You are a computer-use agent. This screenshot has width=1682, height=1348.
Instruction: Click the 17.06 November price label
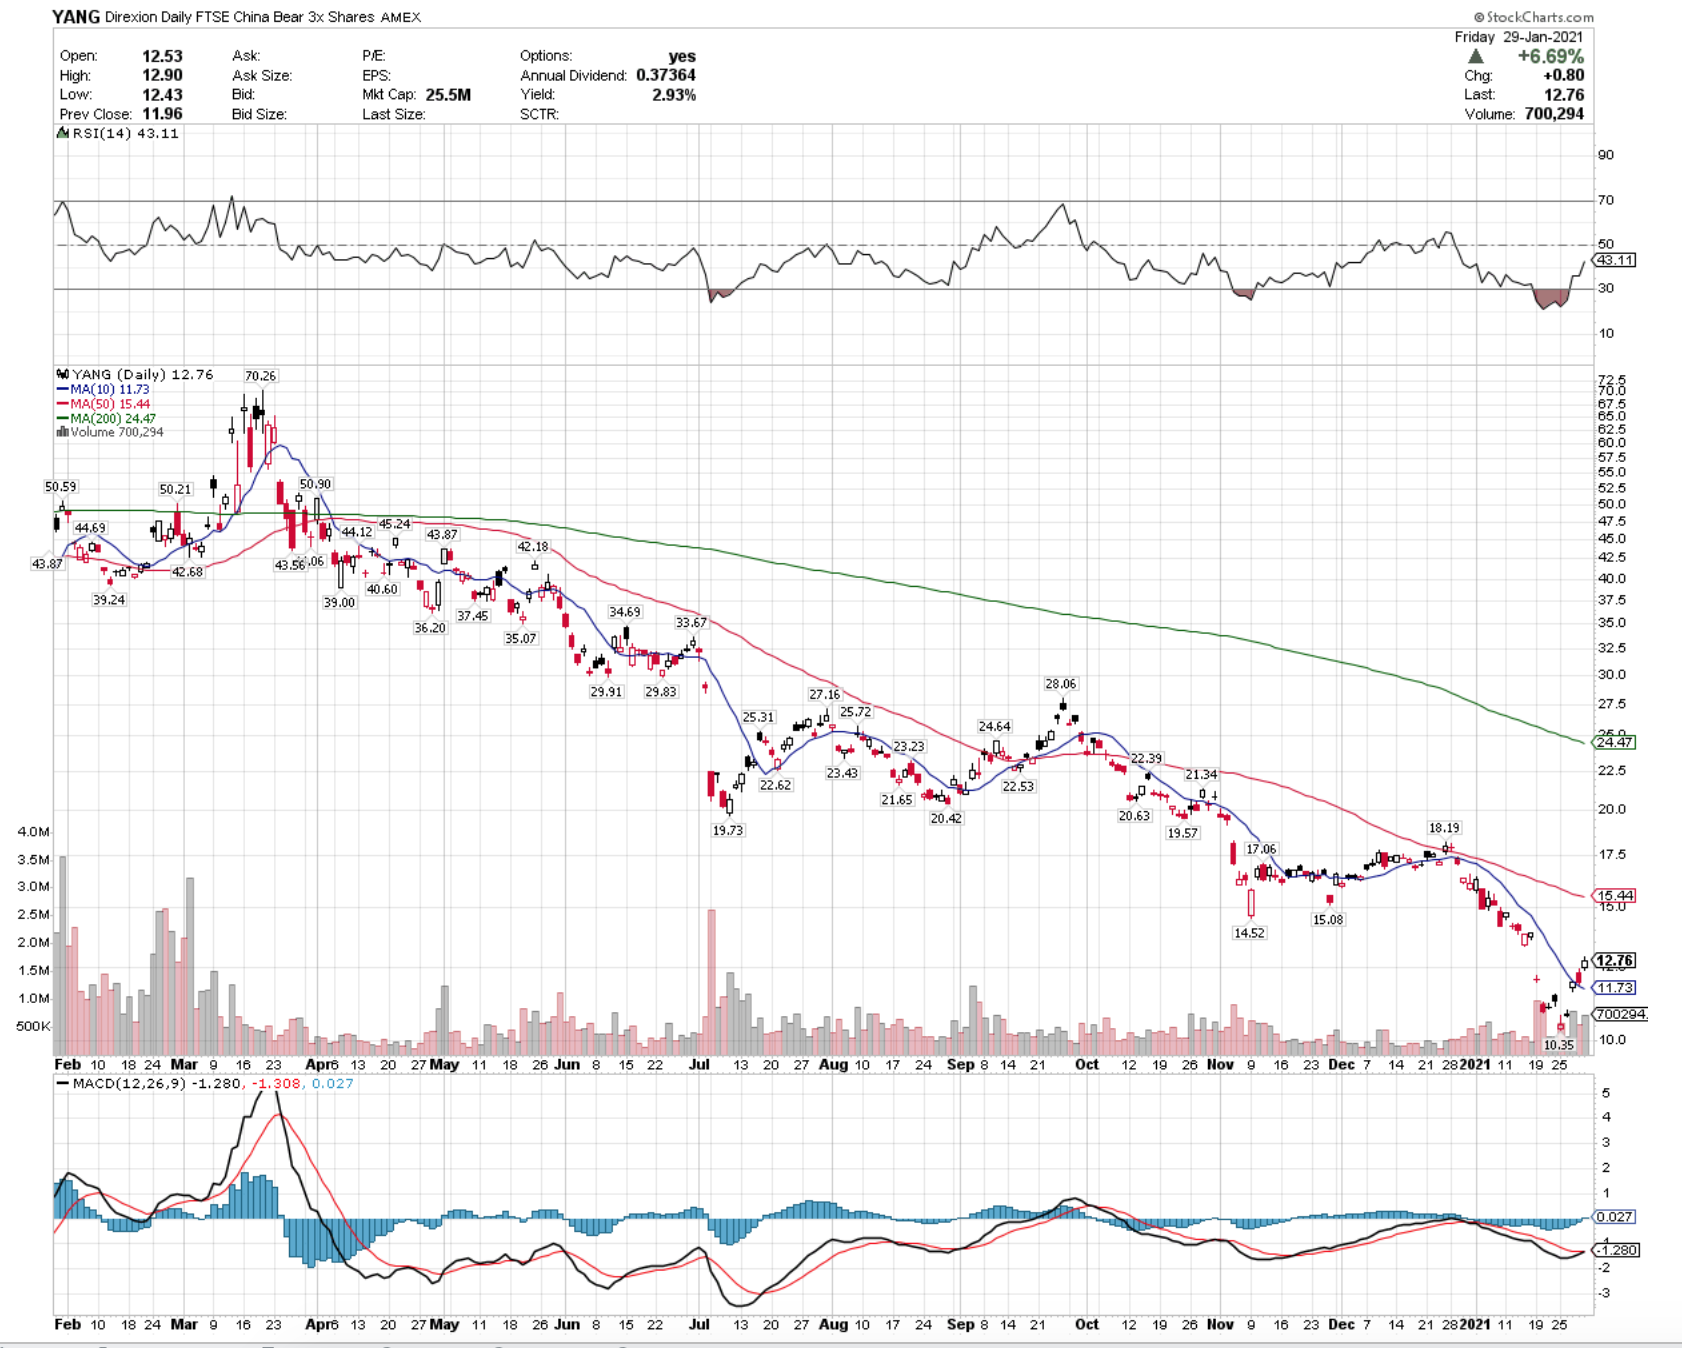click(1261, 849)
